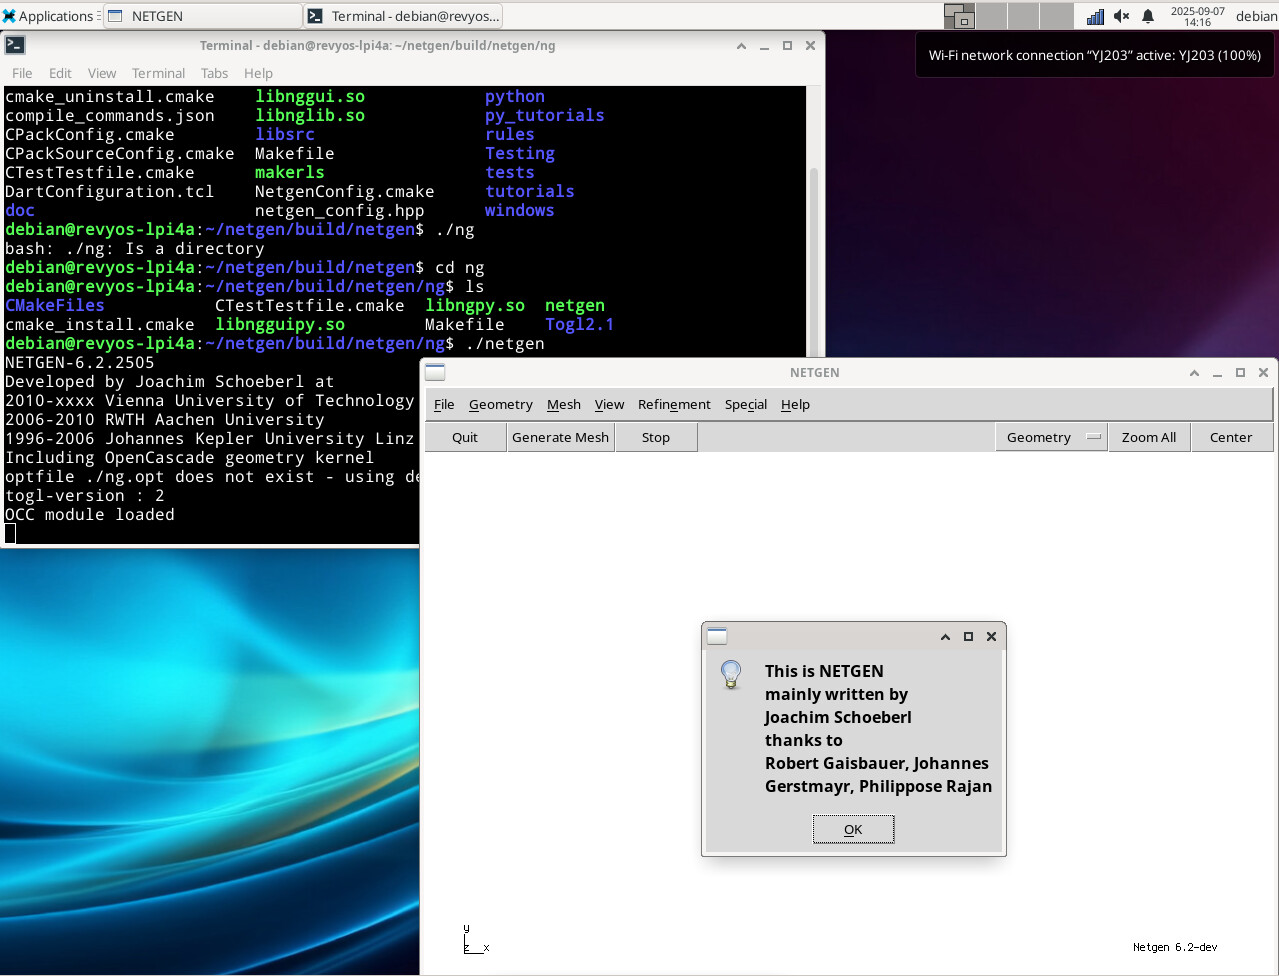Open the NETGEN window menu icon in title bar

pyautogui.click(x=435, y=373)
